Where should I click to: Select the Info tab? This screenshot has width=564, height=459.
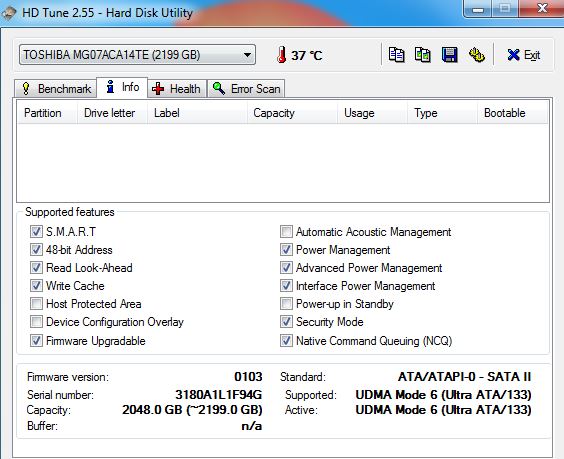(122, 87)
